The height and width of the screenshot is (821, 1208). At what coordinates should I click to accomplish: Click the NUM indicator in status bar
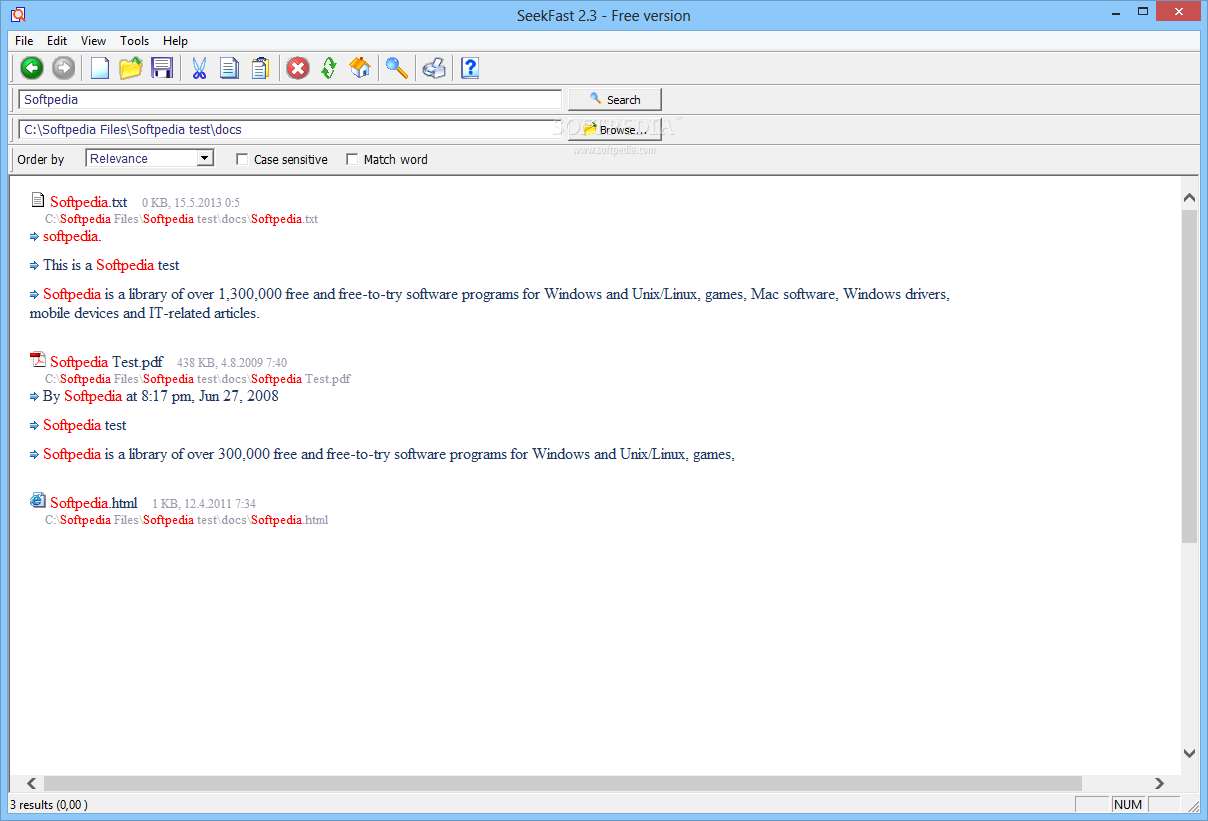(x=1127, y=804)
